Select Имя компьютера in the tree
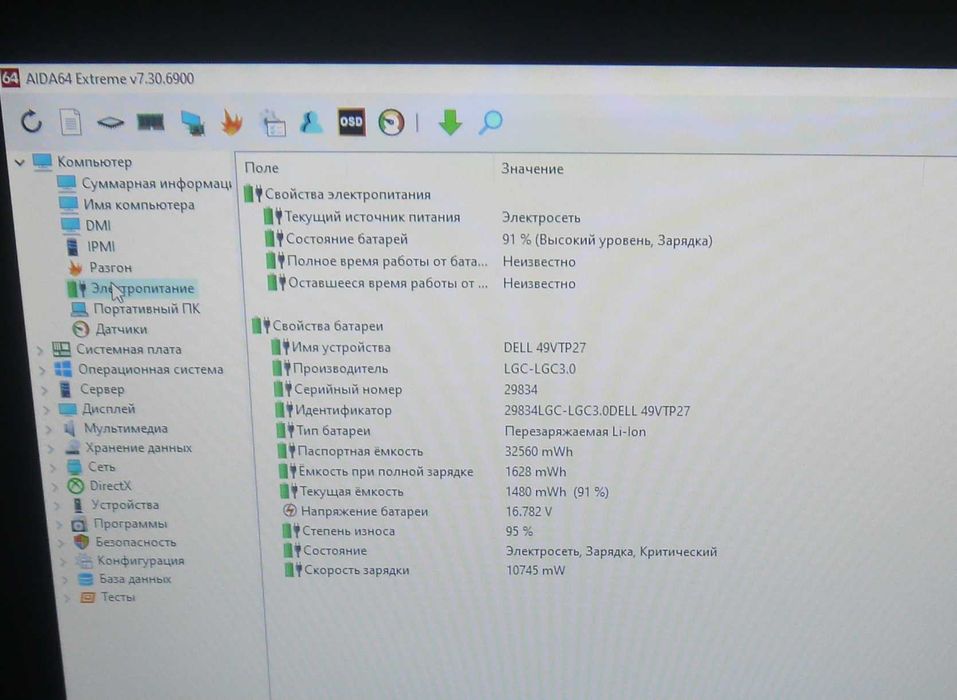This screenshot has width=957, height=700. pyautogui.click(x=127, y=204)
